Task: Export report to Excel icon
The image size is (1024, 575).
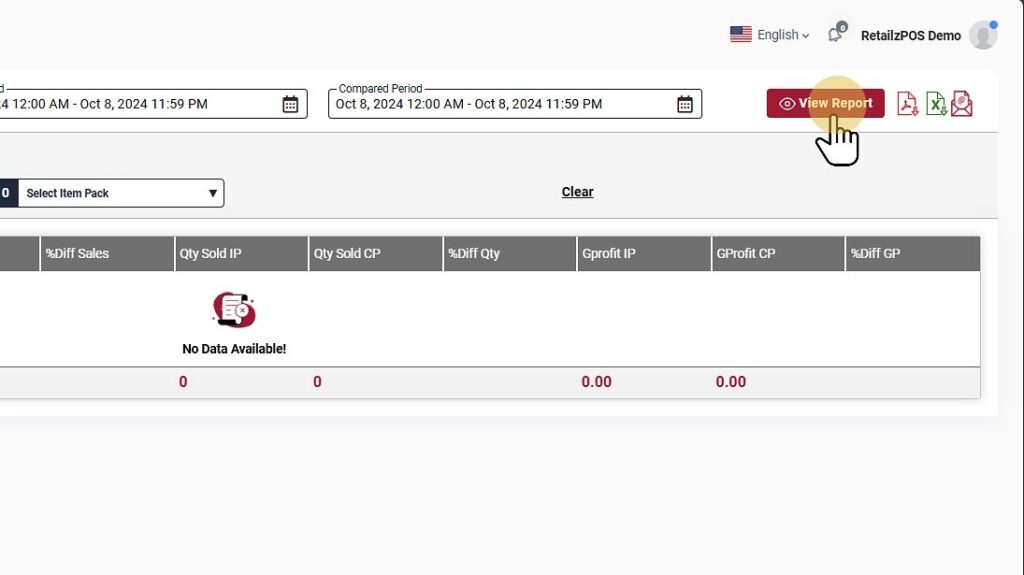Action: click(936, 104)
